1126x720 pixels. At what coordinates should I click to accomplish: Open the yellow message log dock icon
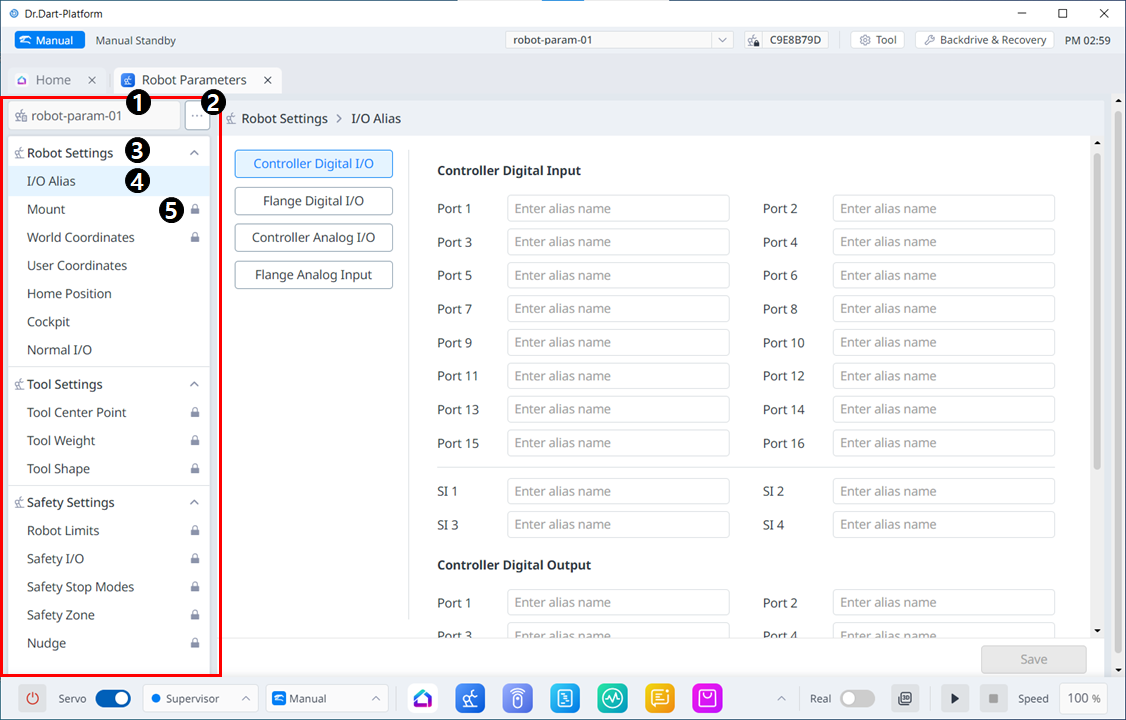click(660, 698)
